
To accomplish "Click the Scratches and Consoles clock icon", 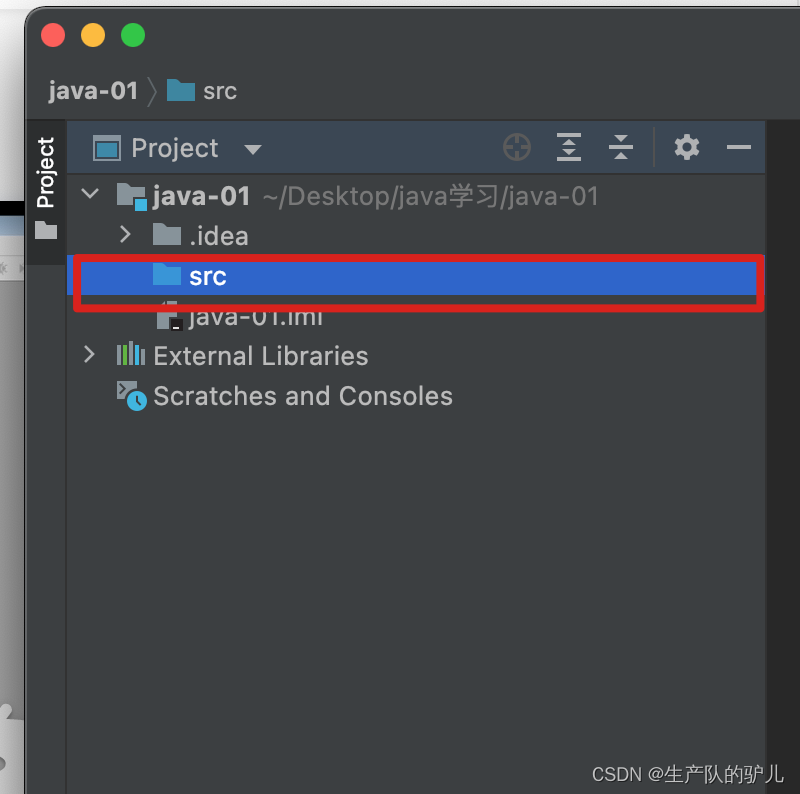I will (x=132, y=395).
